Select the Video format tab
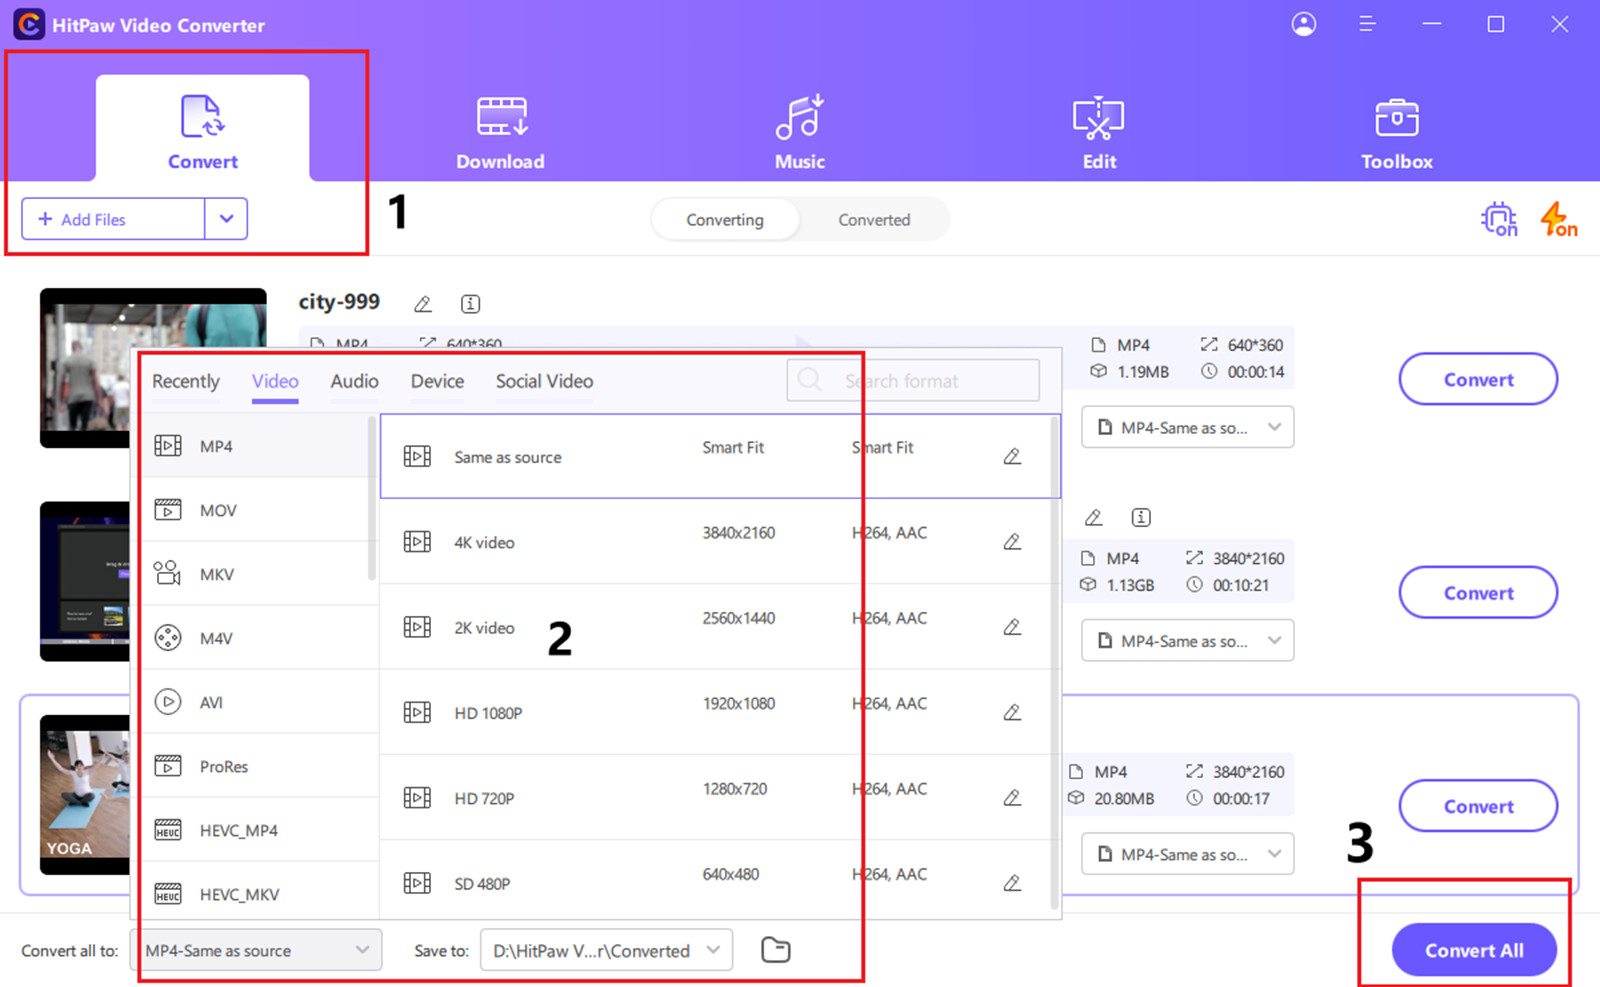The width and height of the screenshot is (1600, 987). [275, 381]
